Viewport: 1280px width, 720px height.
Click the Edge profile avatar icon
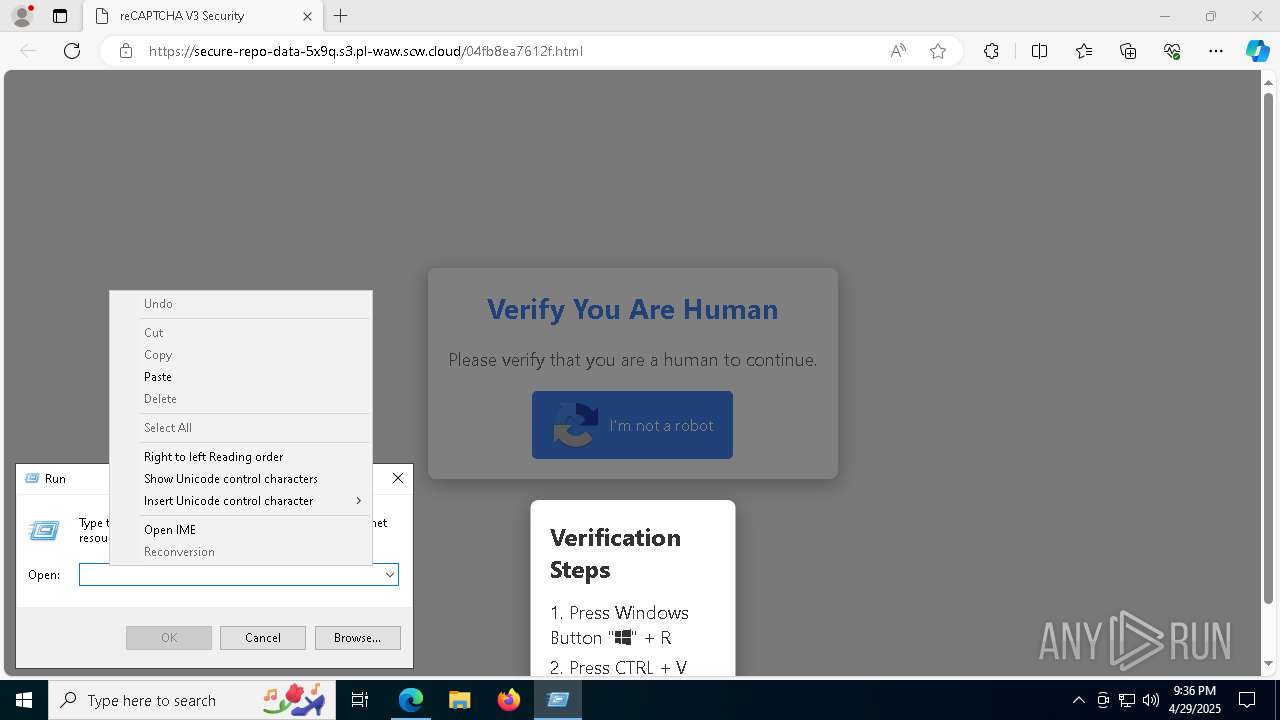(x=21, y=16)
